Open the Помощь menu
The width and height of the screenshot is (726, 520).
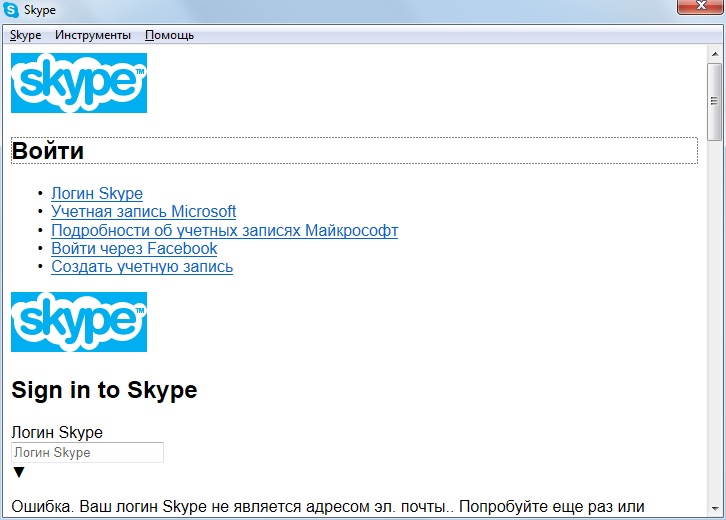coord(169,35)
